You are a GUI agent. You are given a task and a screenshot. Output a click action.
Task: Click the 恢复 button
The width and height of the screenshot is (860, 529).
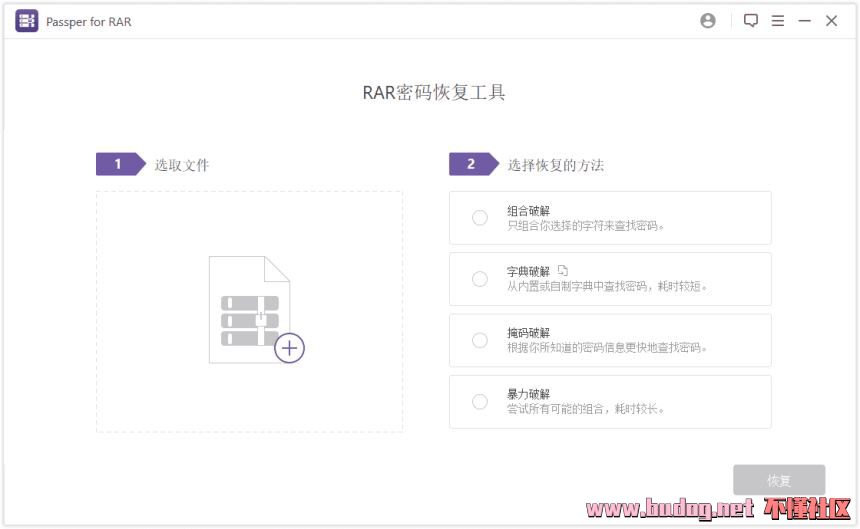[779, 480]
